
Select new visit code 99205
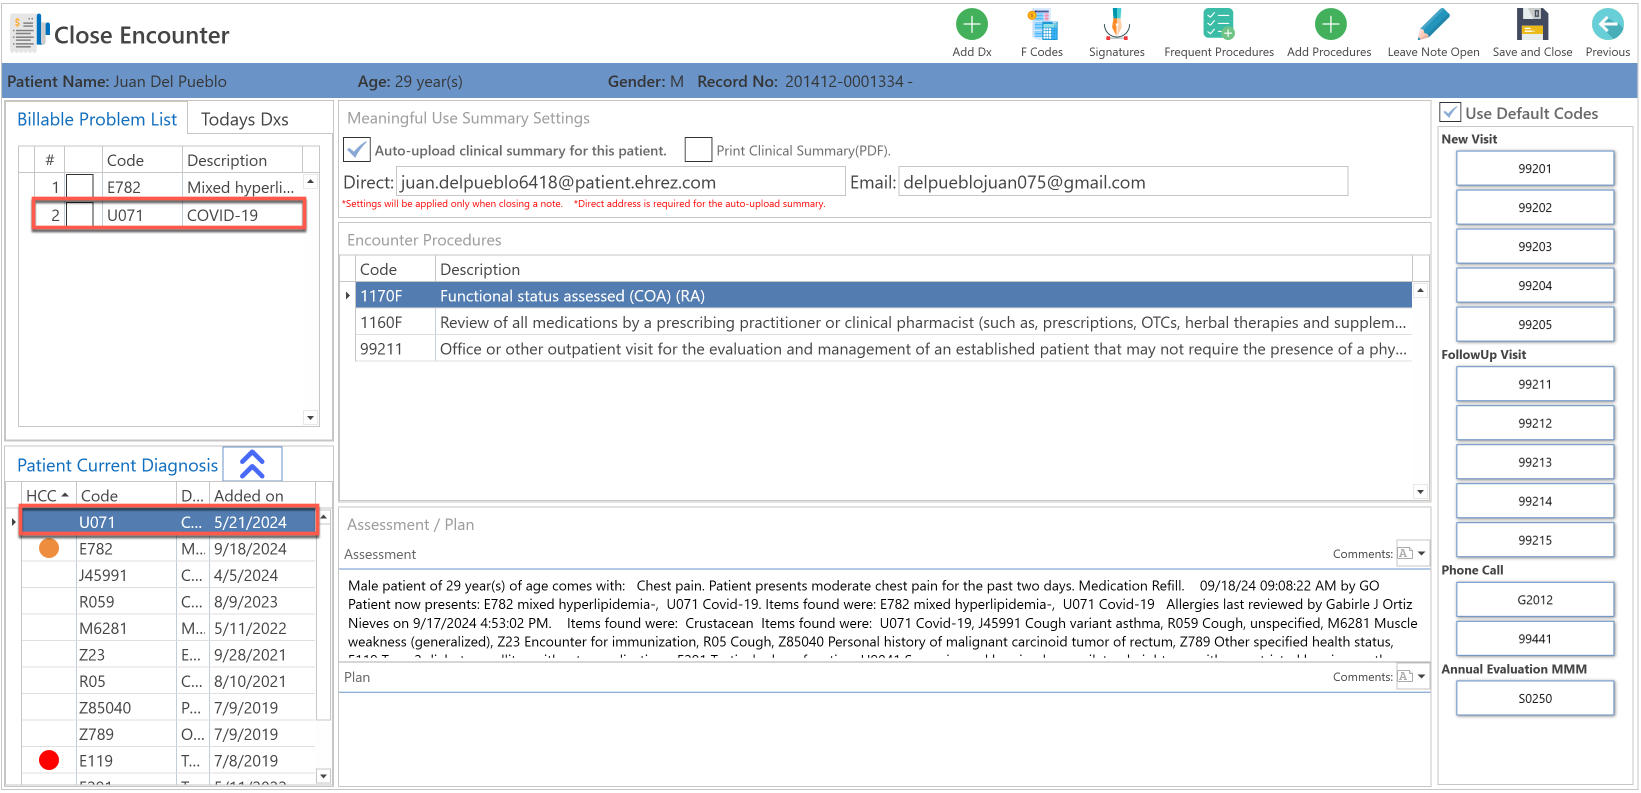tap(1535, 324)
